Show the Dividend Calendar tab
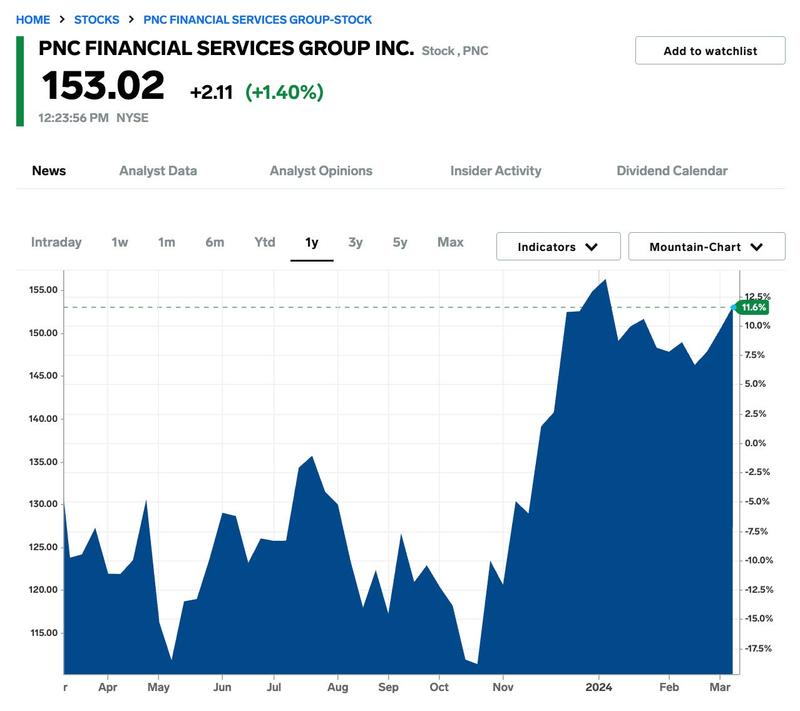 pyautogui.click(x=672, y=171)
